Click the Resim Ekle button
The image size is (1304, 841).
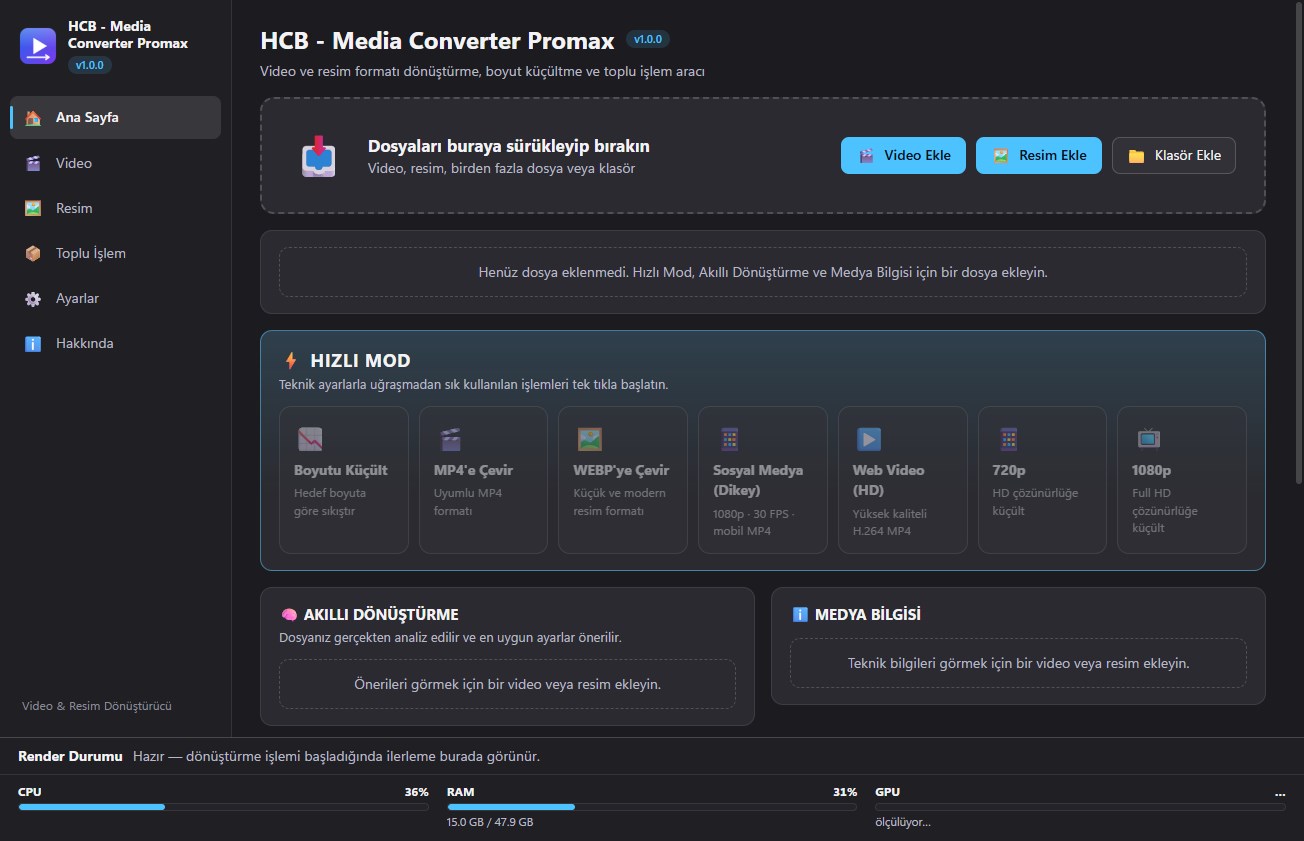click(x=1038, y=156)
